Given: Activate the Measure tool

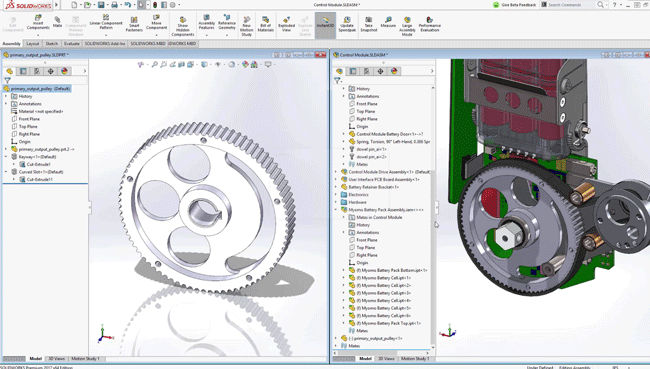Looking at the screenshot, I should (x=388, y=22).
